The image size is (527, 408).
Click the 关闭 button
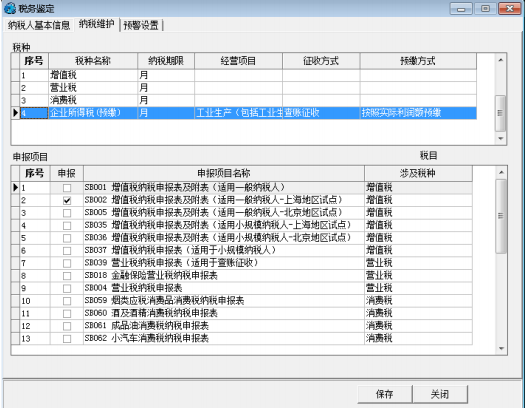point(440,394)
